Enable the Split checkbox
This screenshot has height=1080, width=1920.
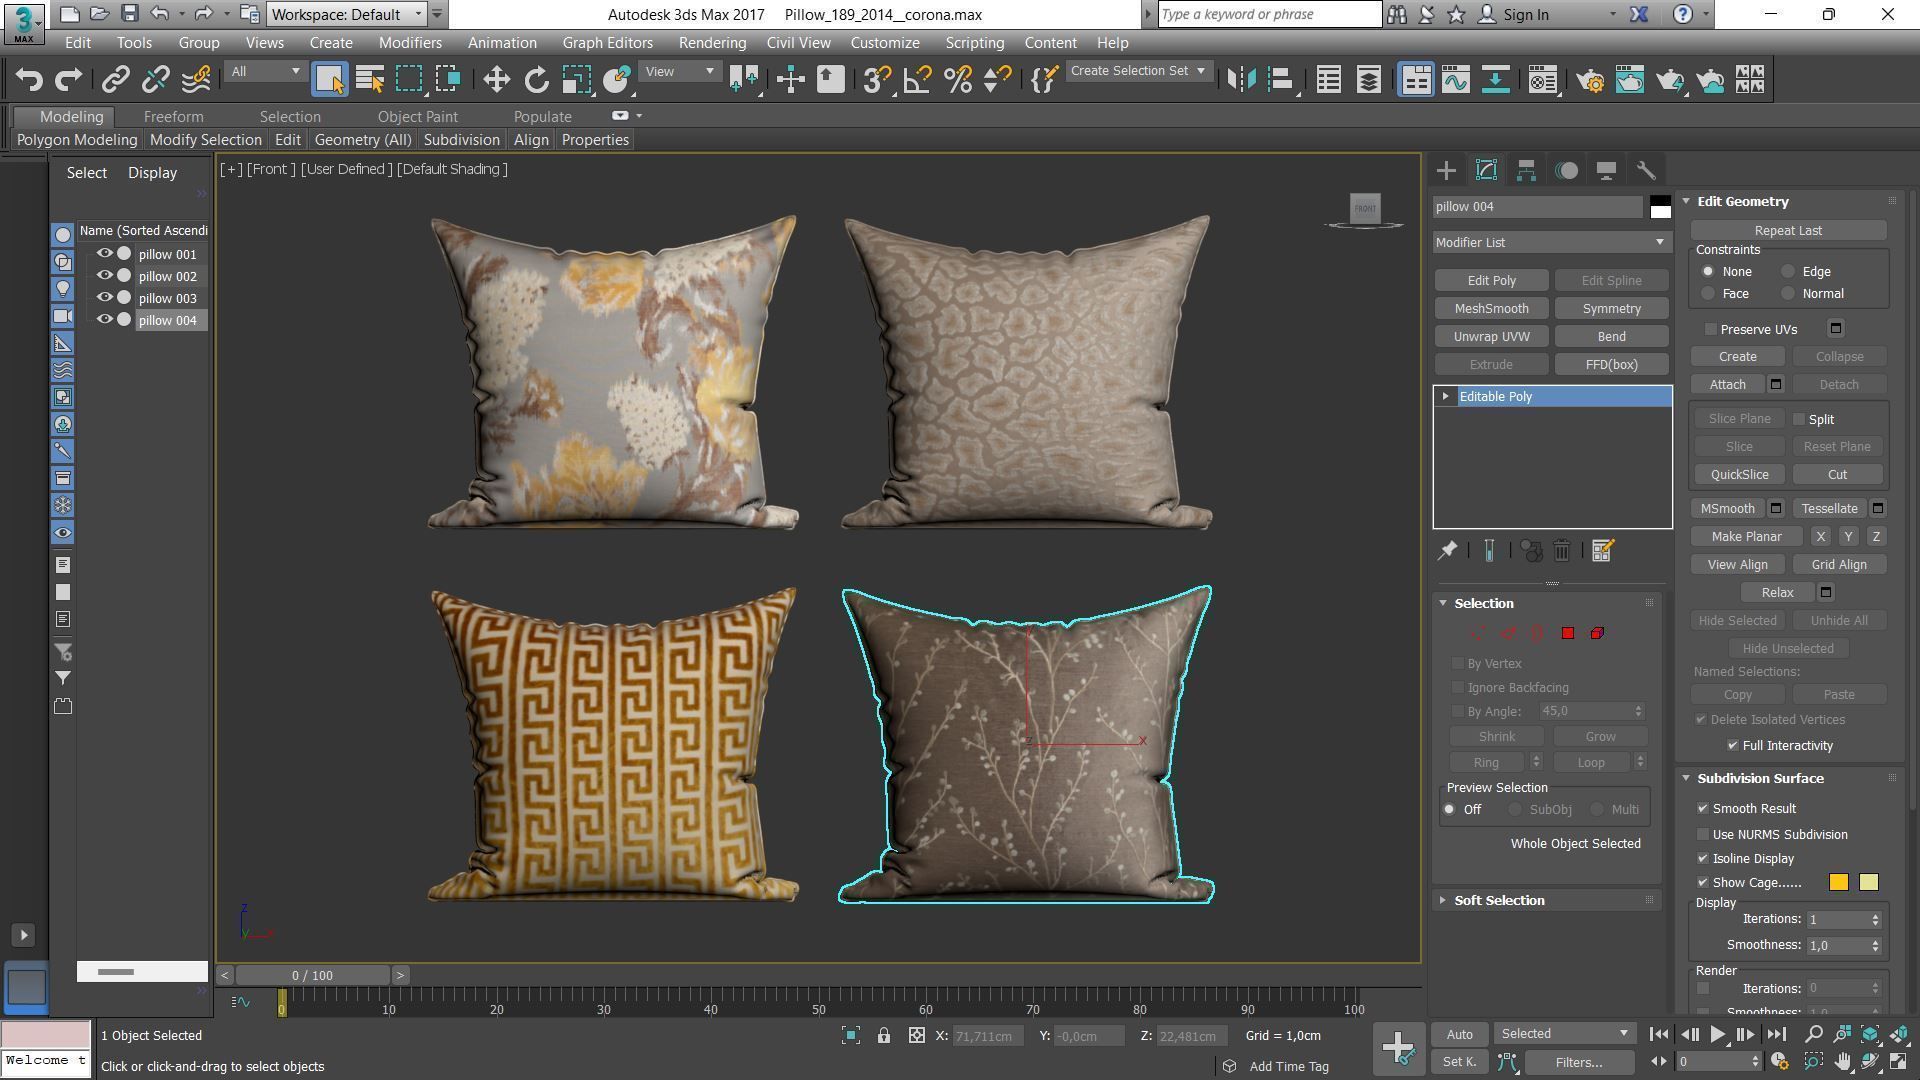[1799, 419]
